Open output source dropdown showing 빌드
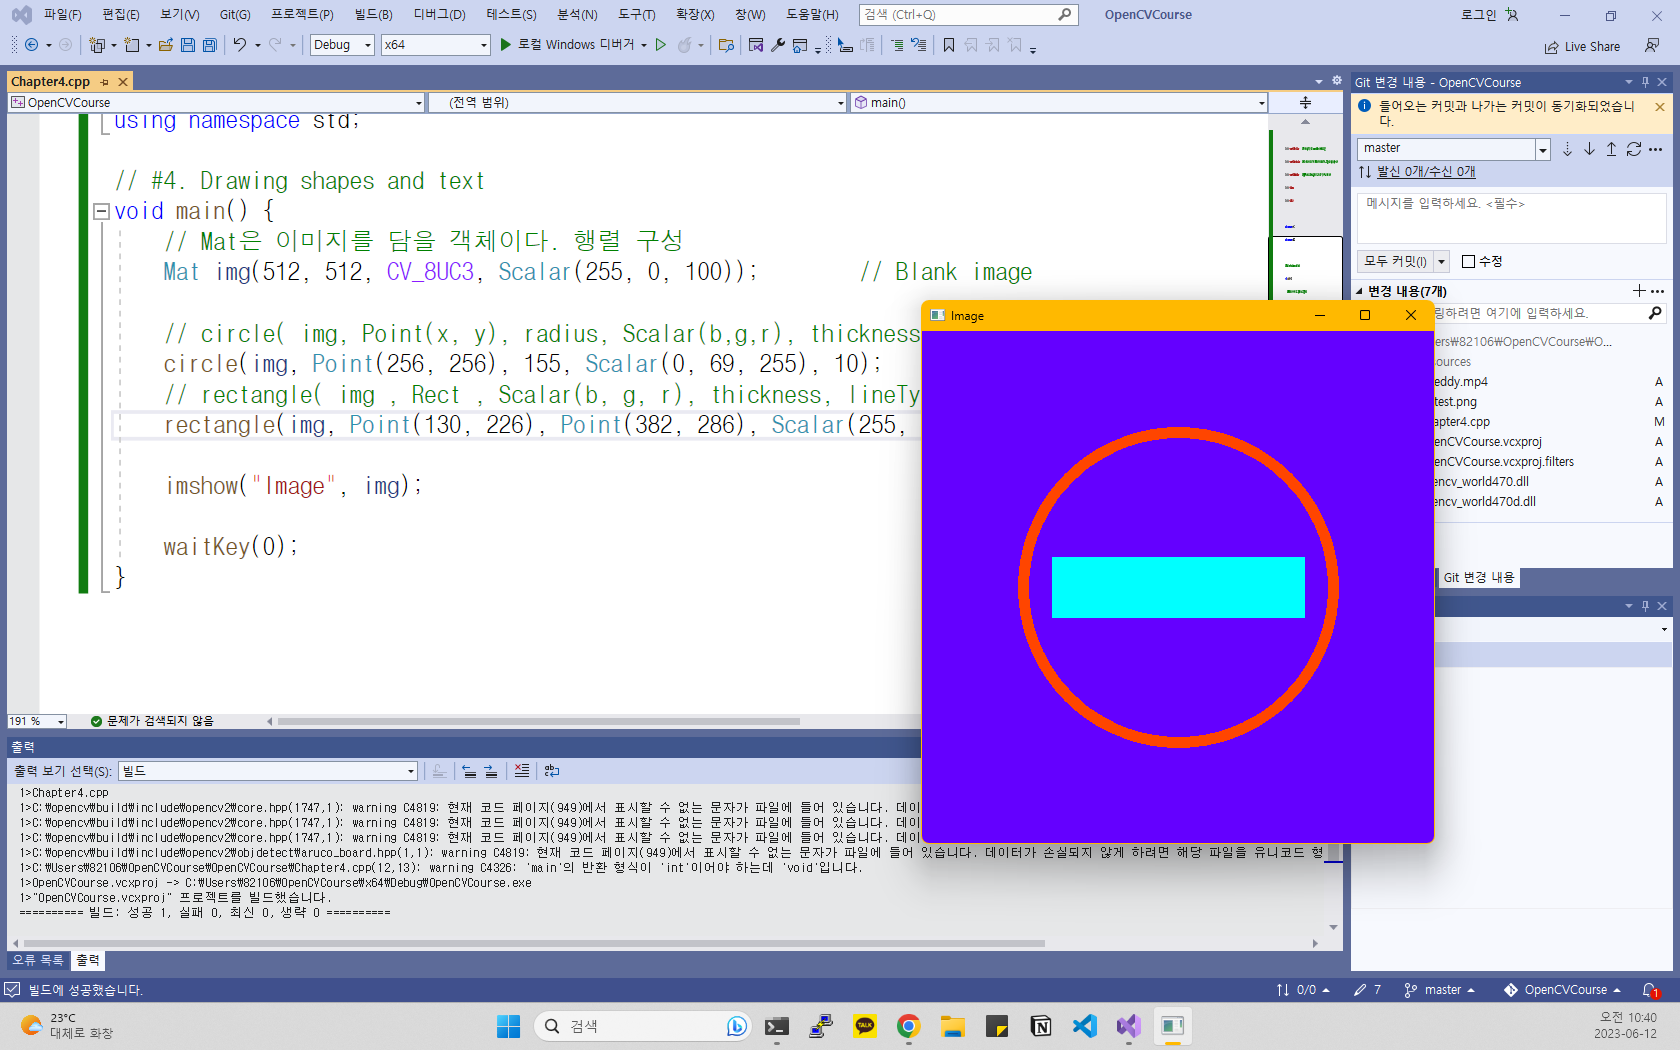Image resolution: width=1680 pixels, height=1050 pixels. tap(268, 771)
